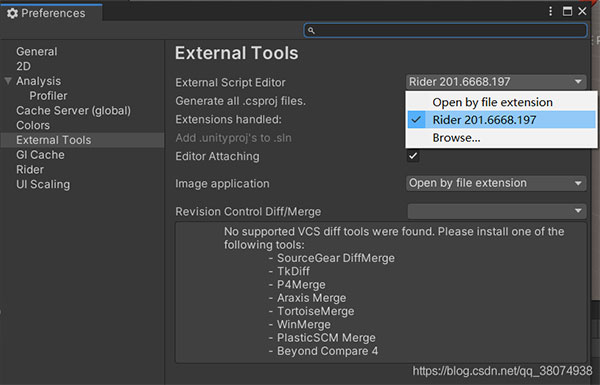Click "Araxis Merge" in the tools list
This screenshot has width=600, height=385.
tap(311, 298)
